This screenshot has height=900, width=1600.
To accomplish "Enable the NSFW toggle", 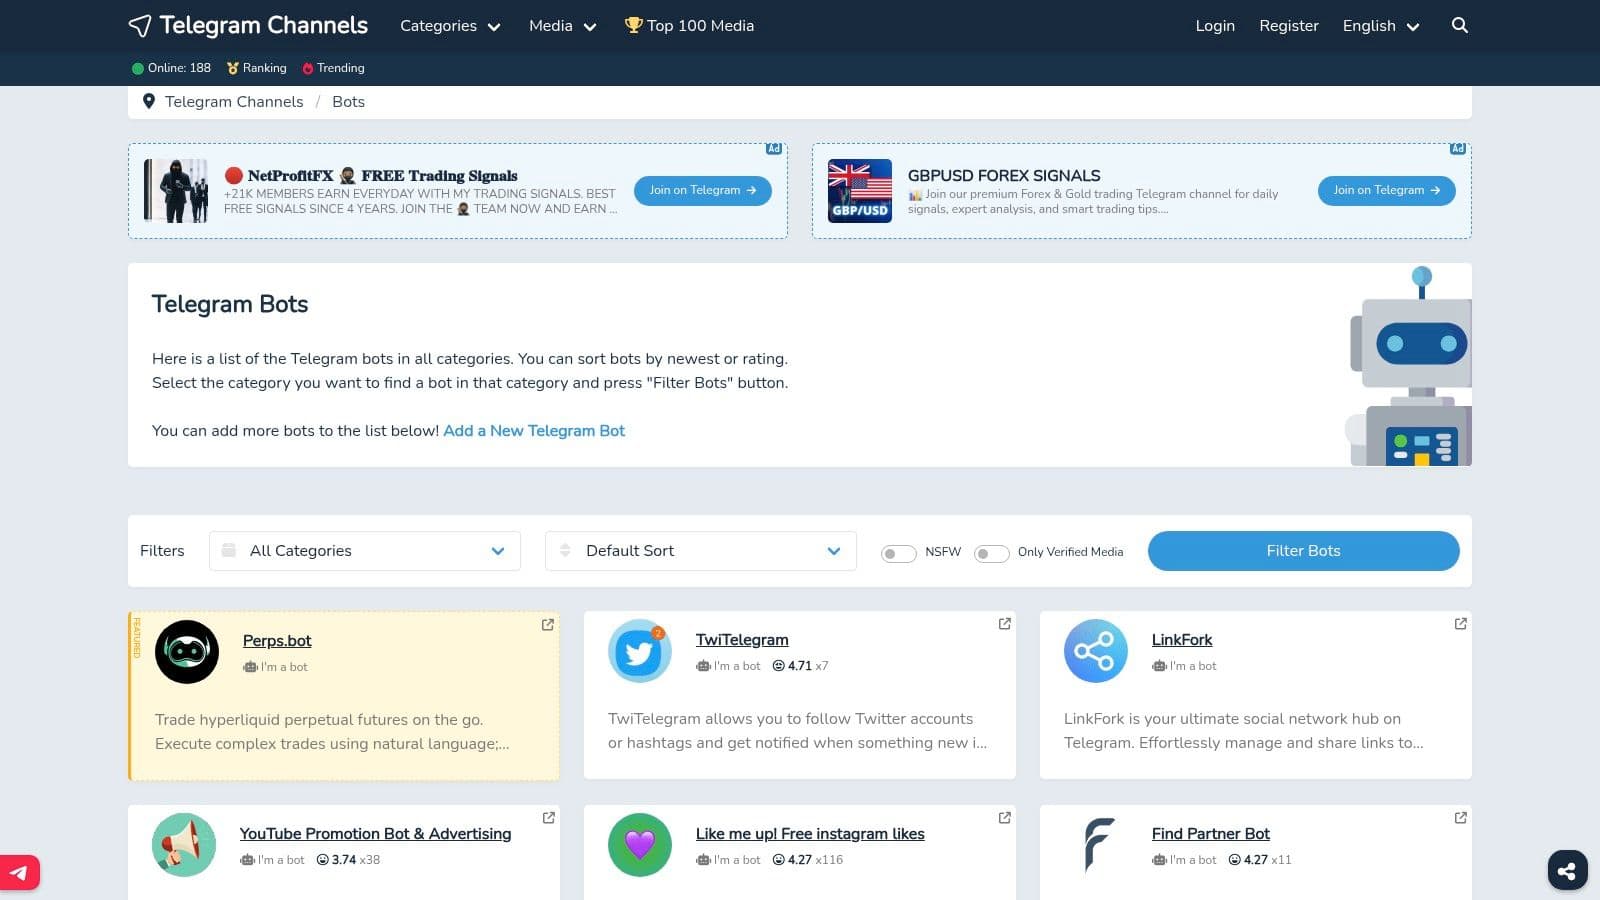I will tap(898, 553).
